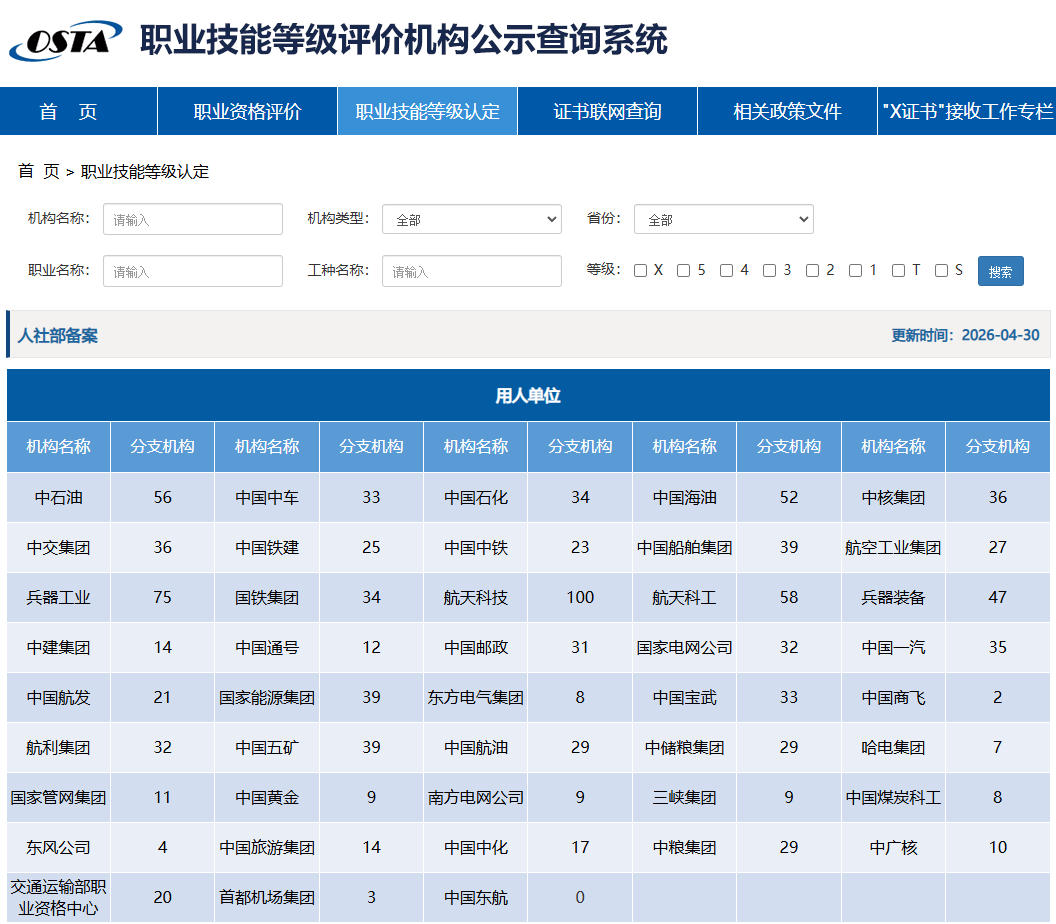This screenshot has height=924, width=1056.
Task: Expand the 机构类型 dropdown
Action: coord(471,219)
